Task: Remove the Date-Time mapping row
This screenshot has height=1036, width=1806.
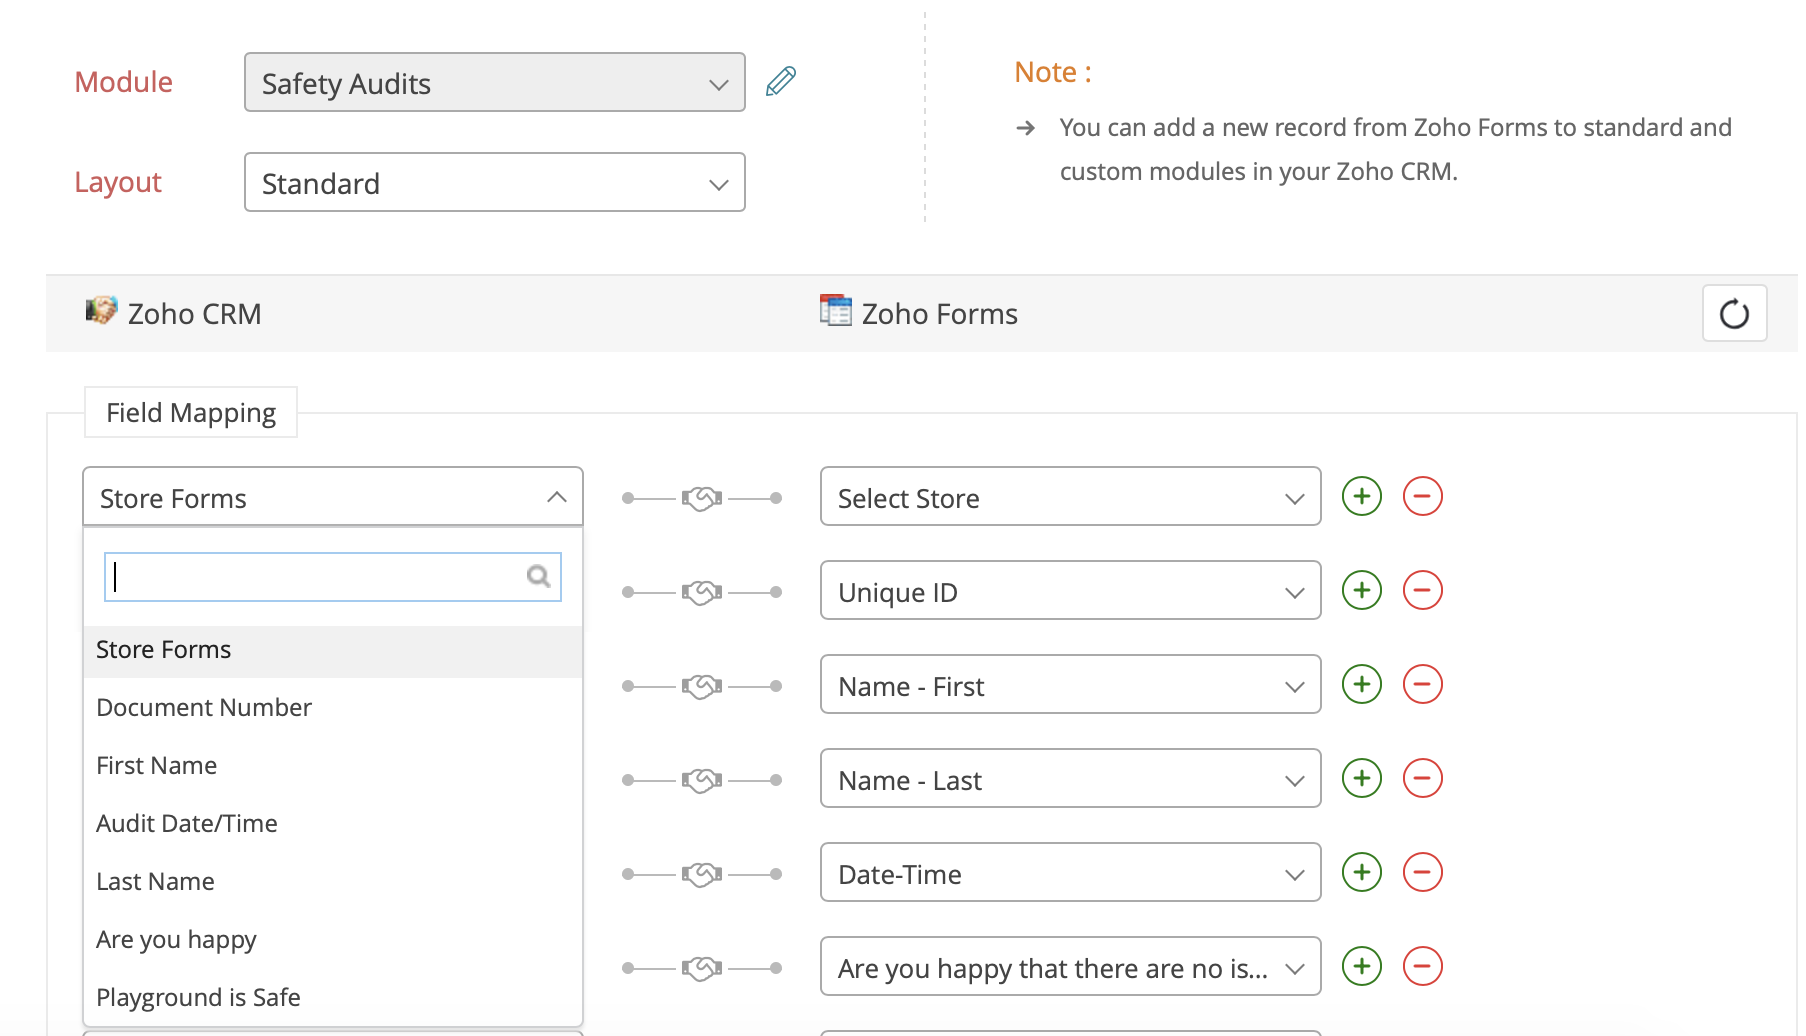Action: click(x=1422, y=872)
